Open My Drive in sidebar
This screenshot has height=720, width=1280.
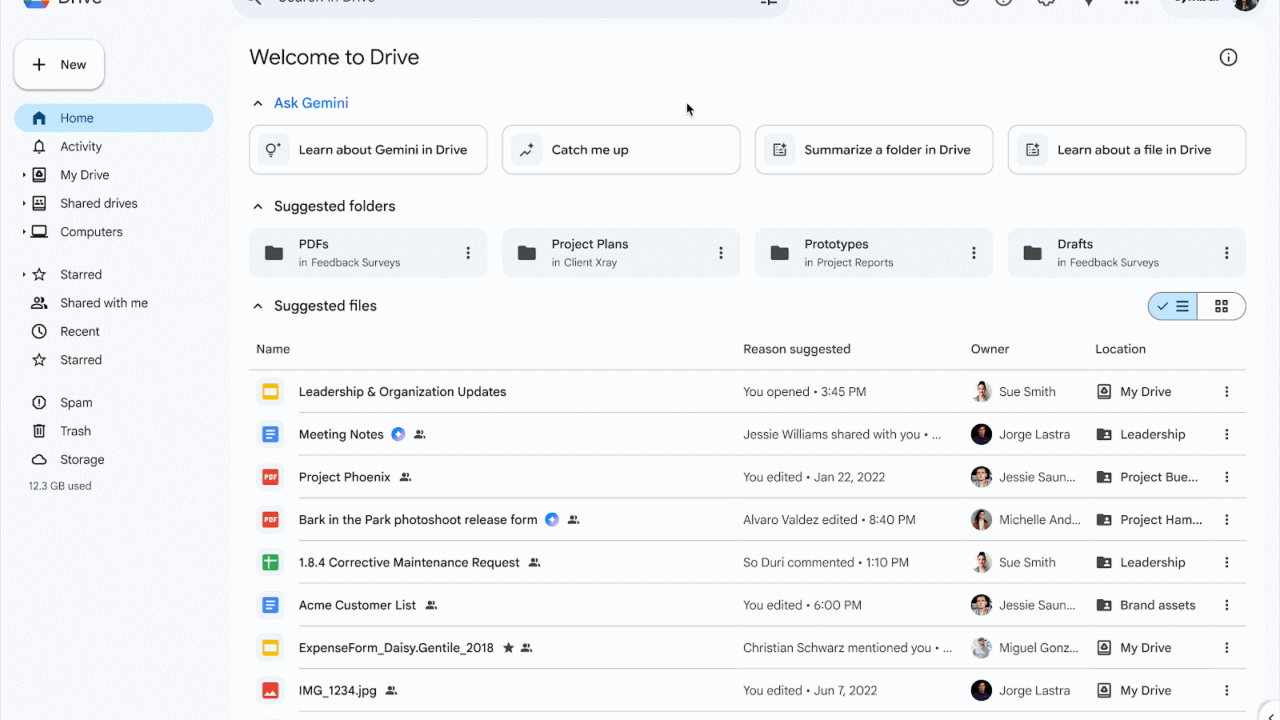click(84, 175)
